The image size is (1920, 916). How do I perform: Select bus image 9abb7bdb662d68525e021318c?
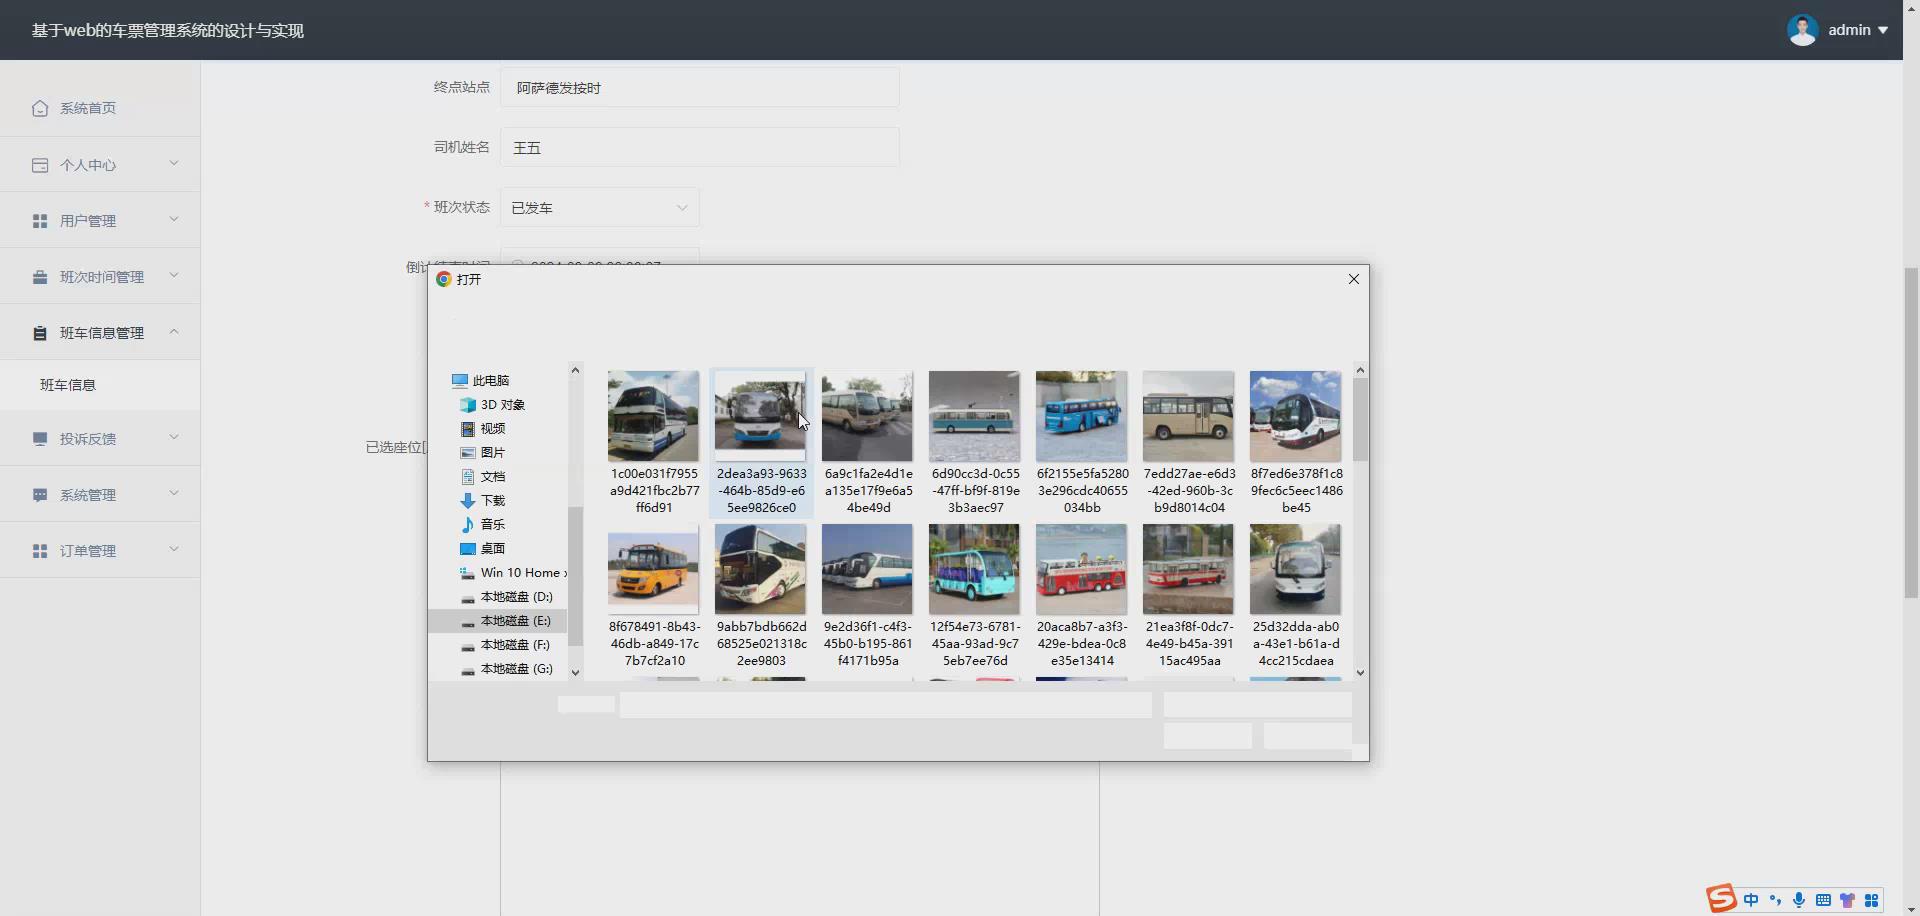tap(761, 596)
